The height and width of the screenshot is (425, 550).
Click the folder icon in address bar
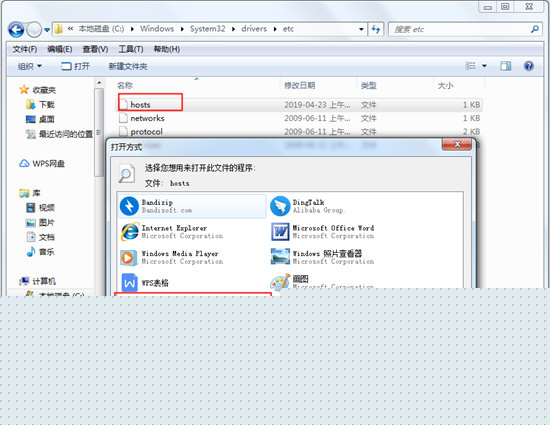pos(59,29)
